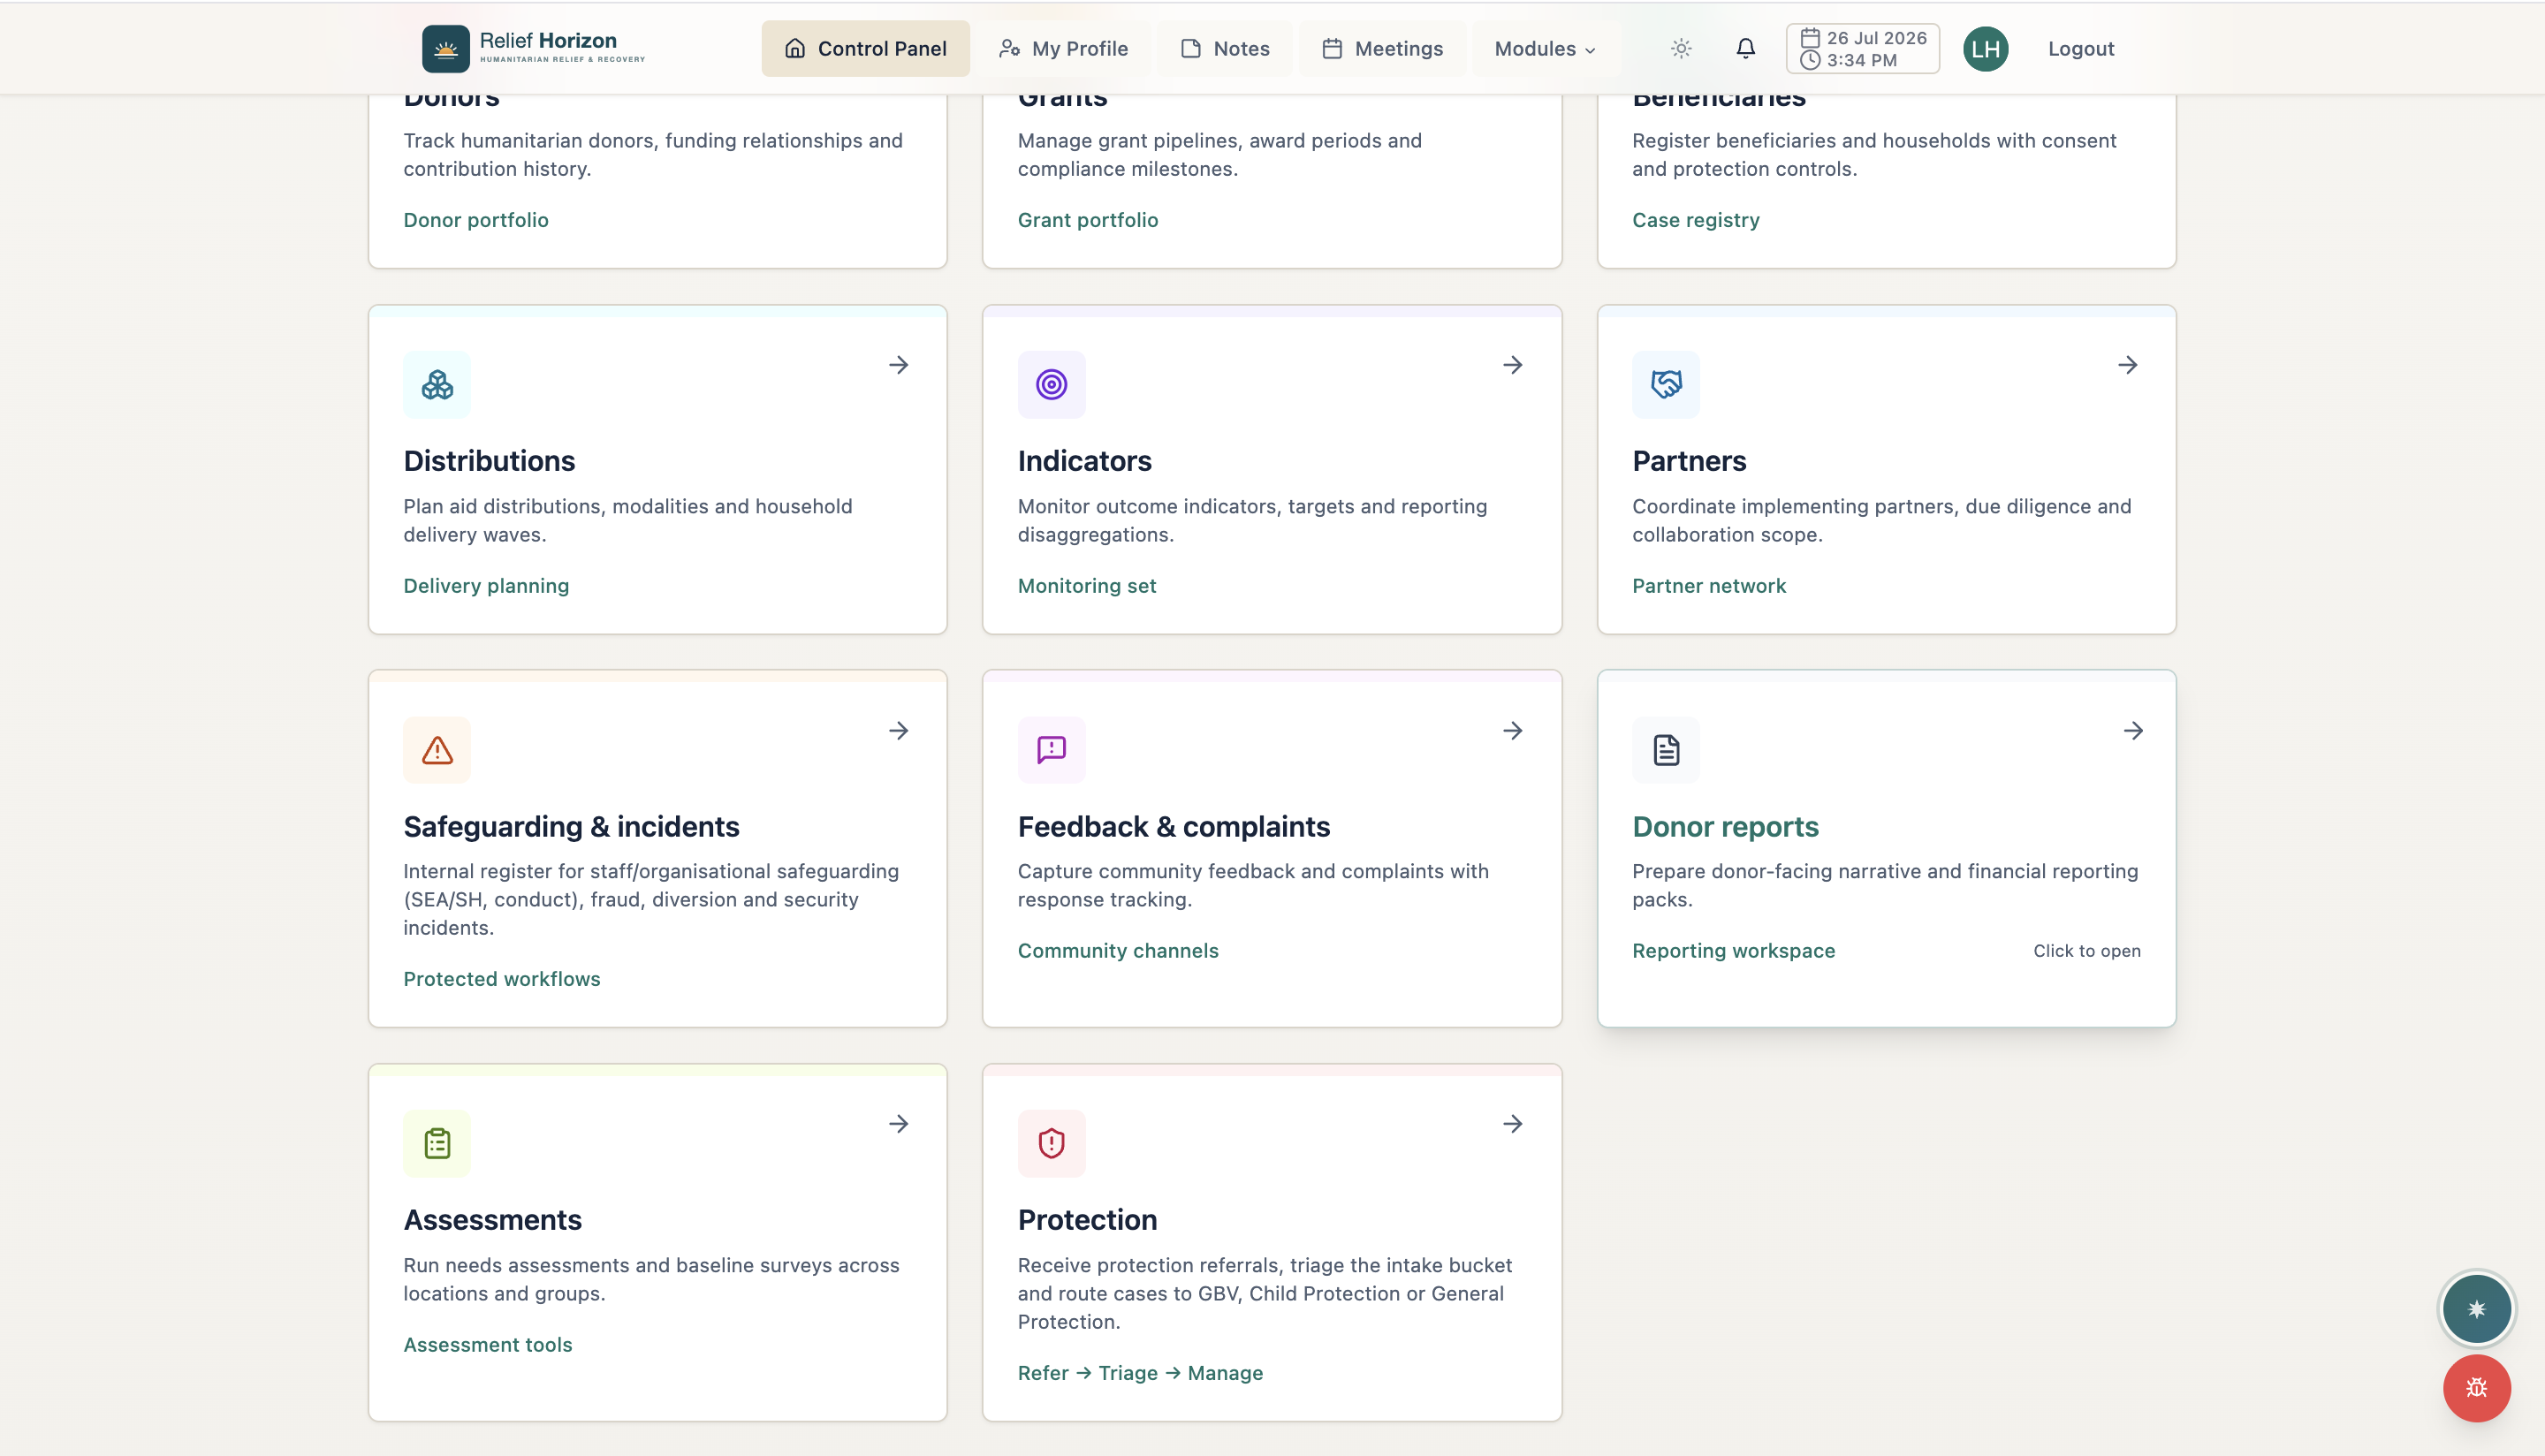Open the Protection heading
This screenshot has width=2545, height=1456.
click(x=1087, y=1220)
